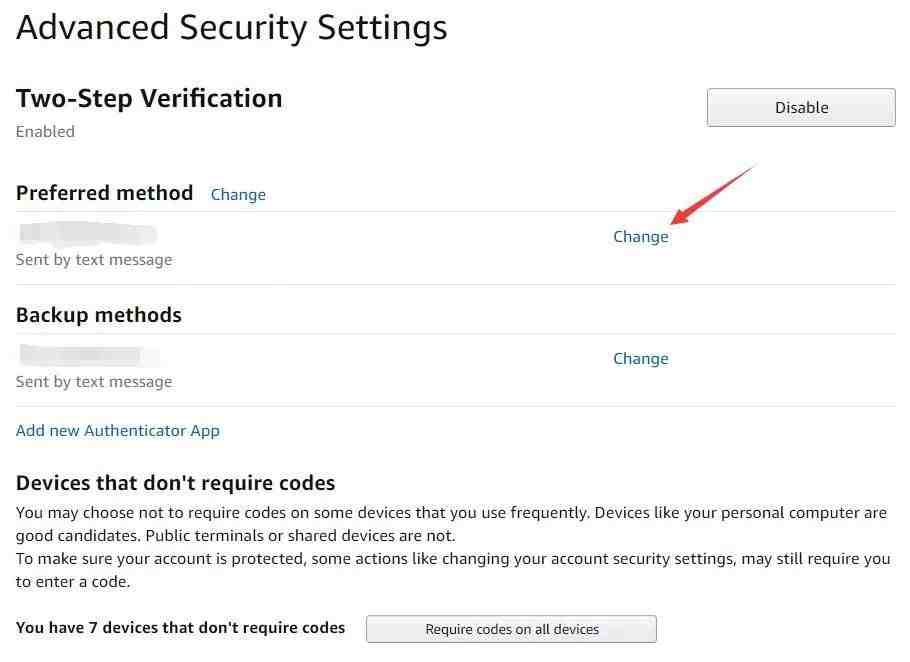This screenshot has height=662, width=910.
Task: Click the Preferred method heading text
Action: (104, 193)
